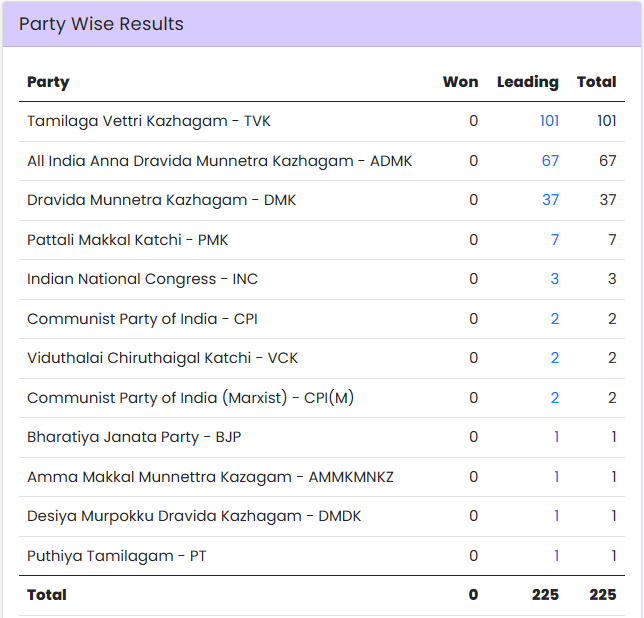
Task: Select Indian National Congress - INC name
Action: [142, 279]
